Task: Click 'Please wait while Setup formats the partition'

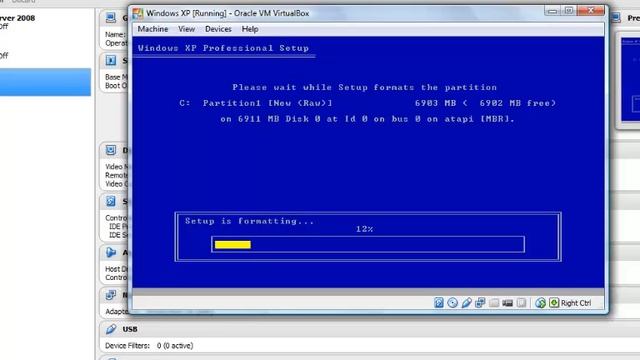Action: tap(364, 87)
